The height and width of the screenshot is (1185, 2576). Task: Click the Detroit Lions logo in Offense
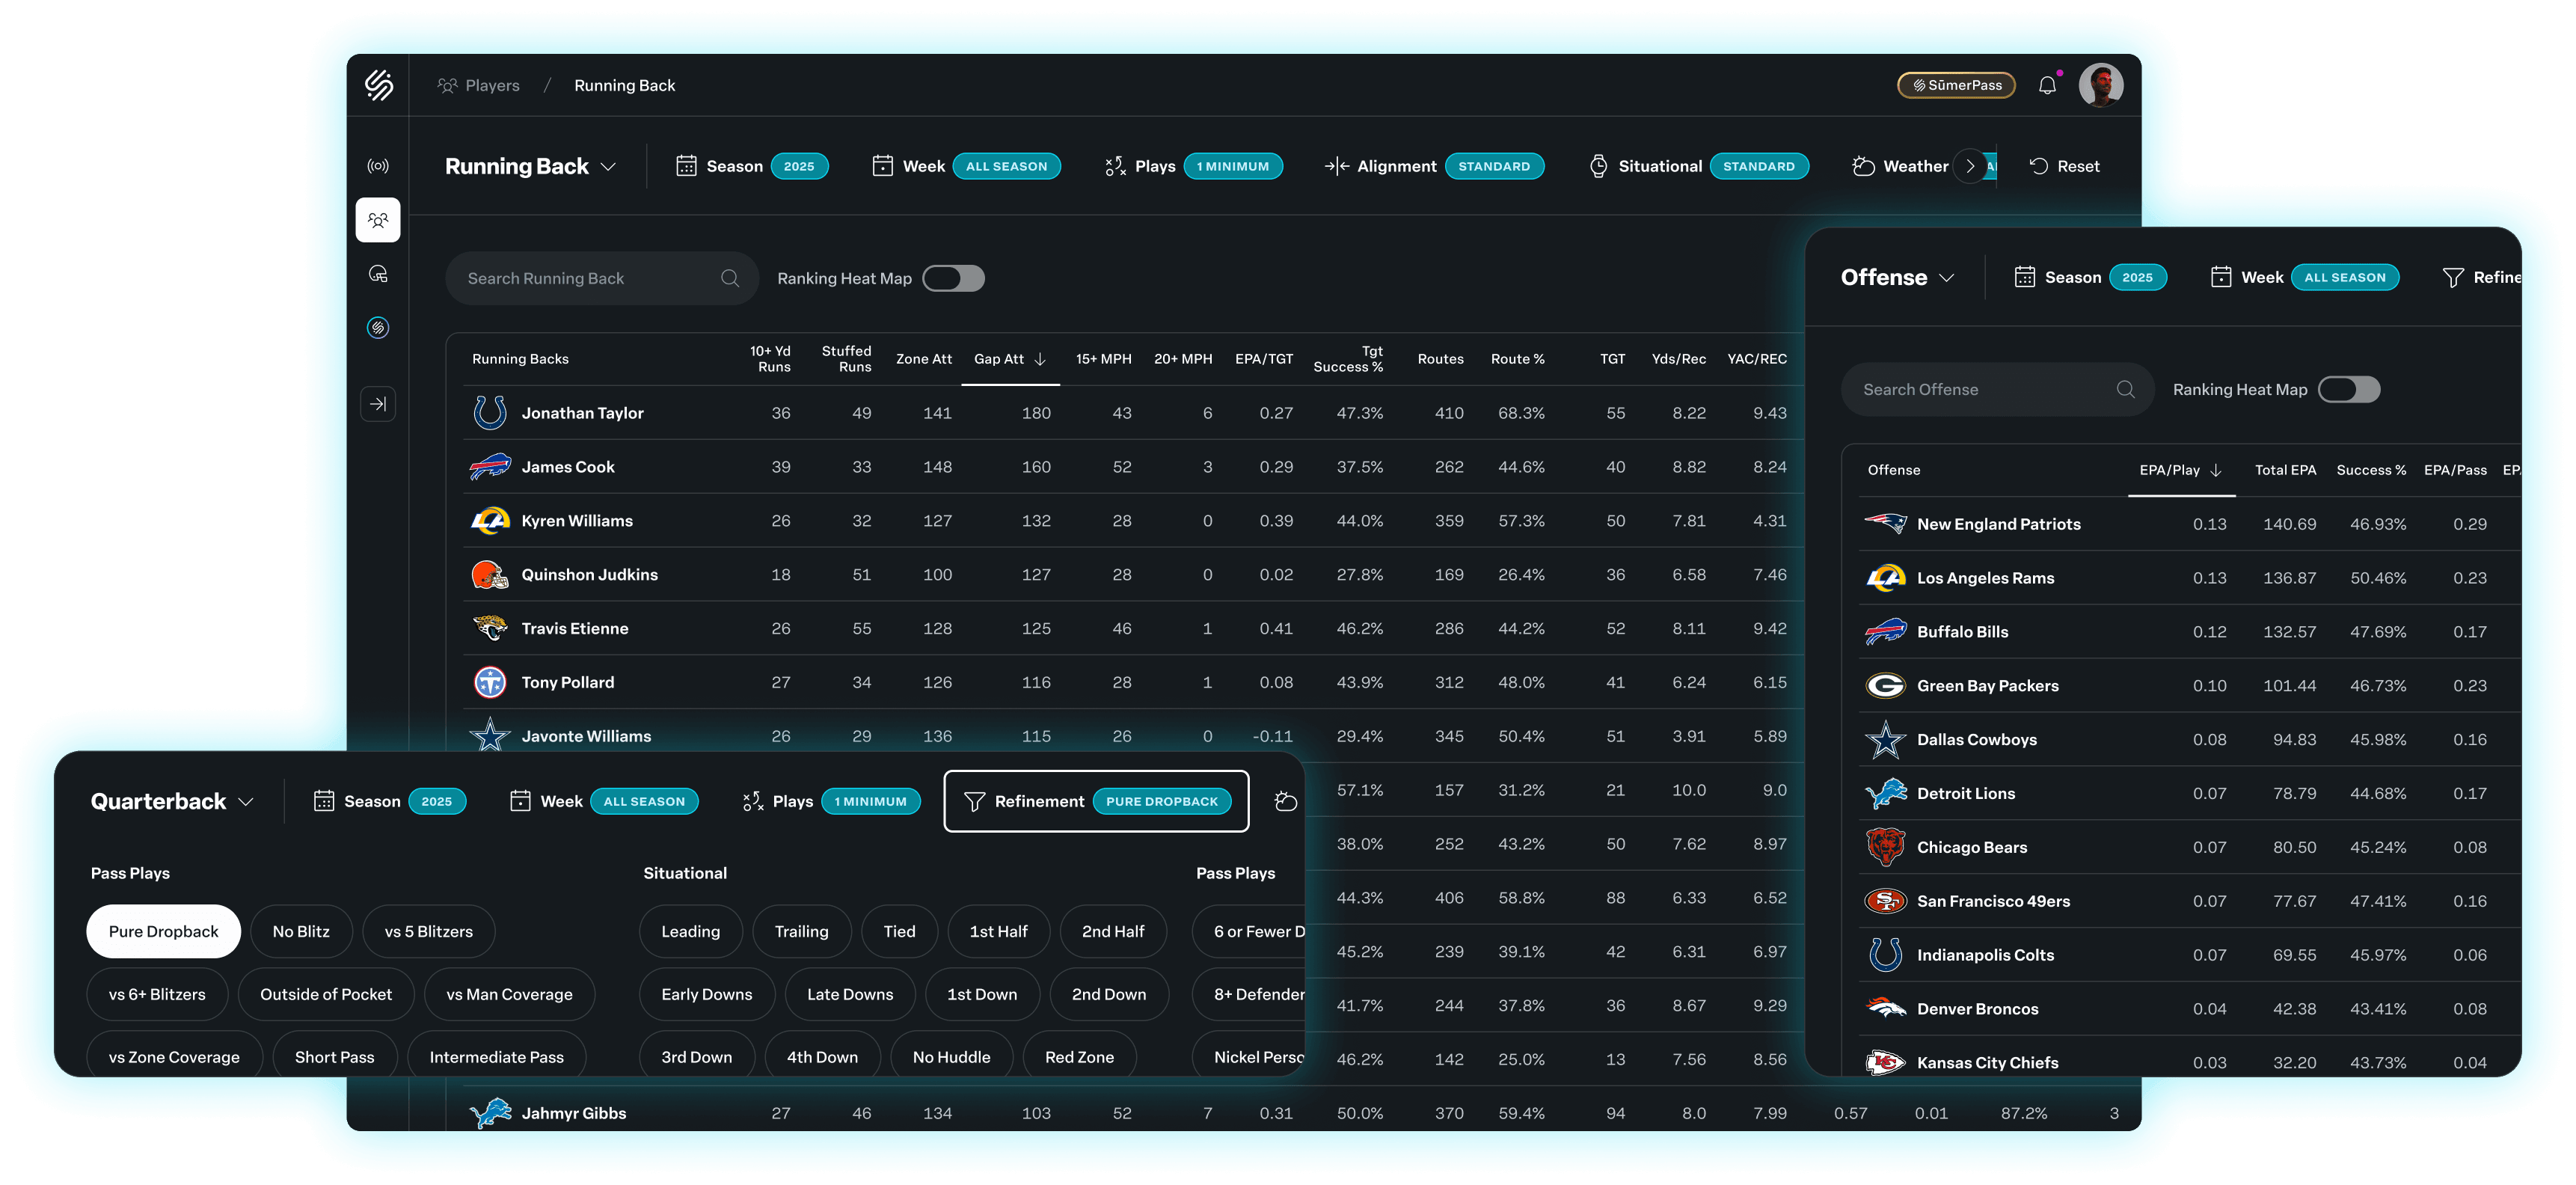coord(1885,793)
